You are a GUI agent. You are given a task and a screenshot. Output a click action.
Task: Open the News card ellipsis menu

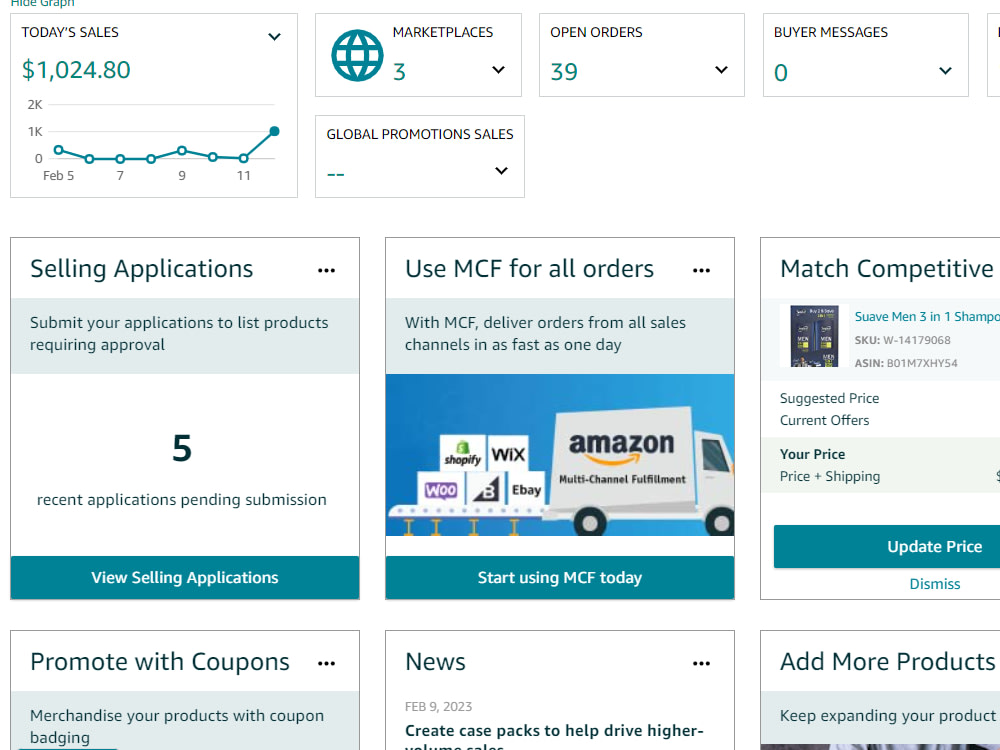point(701,661)
